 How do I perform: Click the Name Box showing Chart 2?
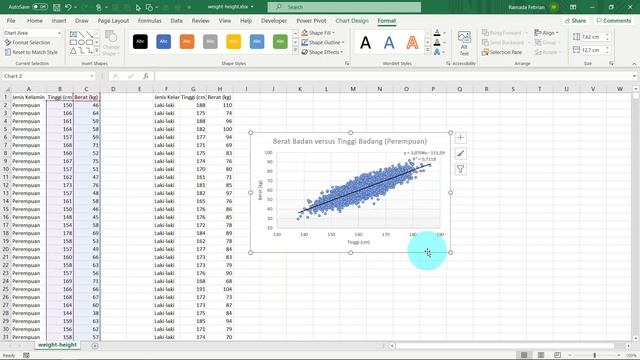coord(45,76)
